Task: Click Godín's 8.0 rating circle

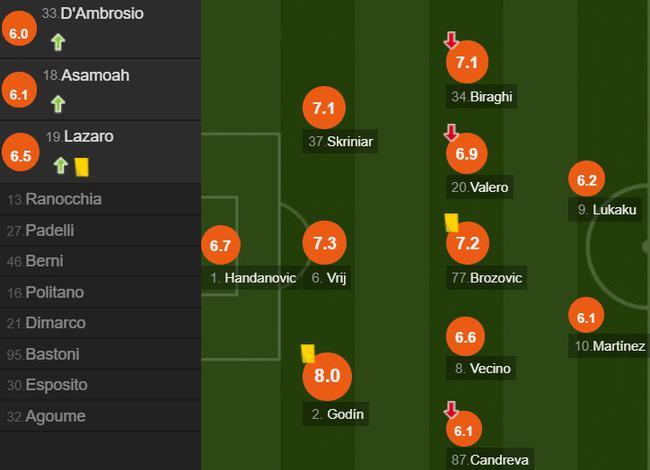Action: [x=327, y=376]
